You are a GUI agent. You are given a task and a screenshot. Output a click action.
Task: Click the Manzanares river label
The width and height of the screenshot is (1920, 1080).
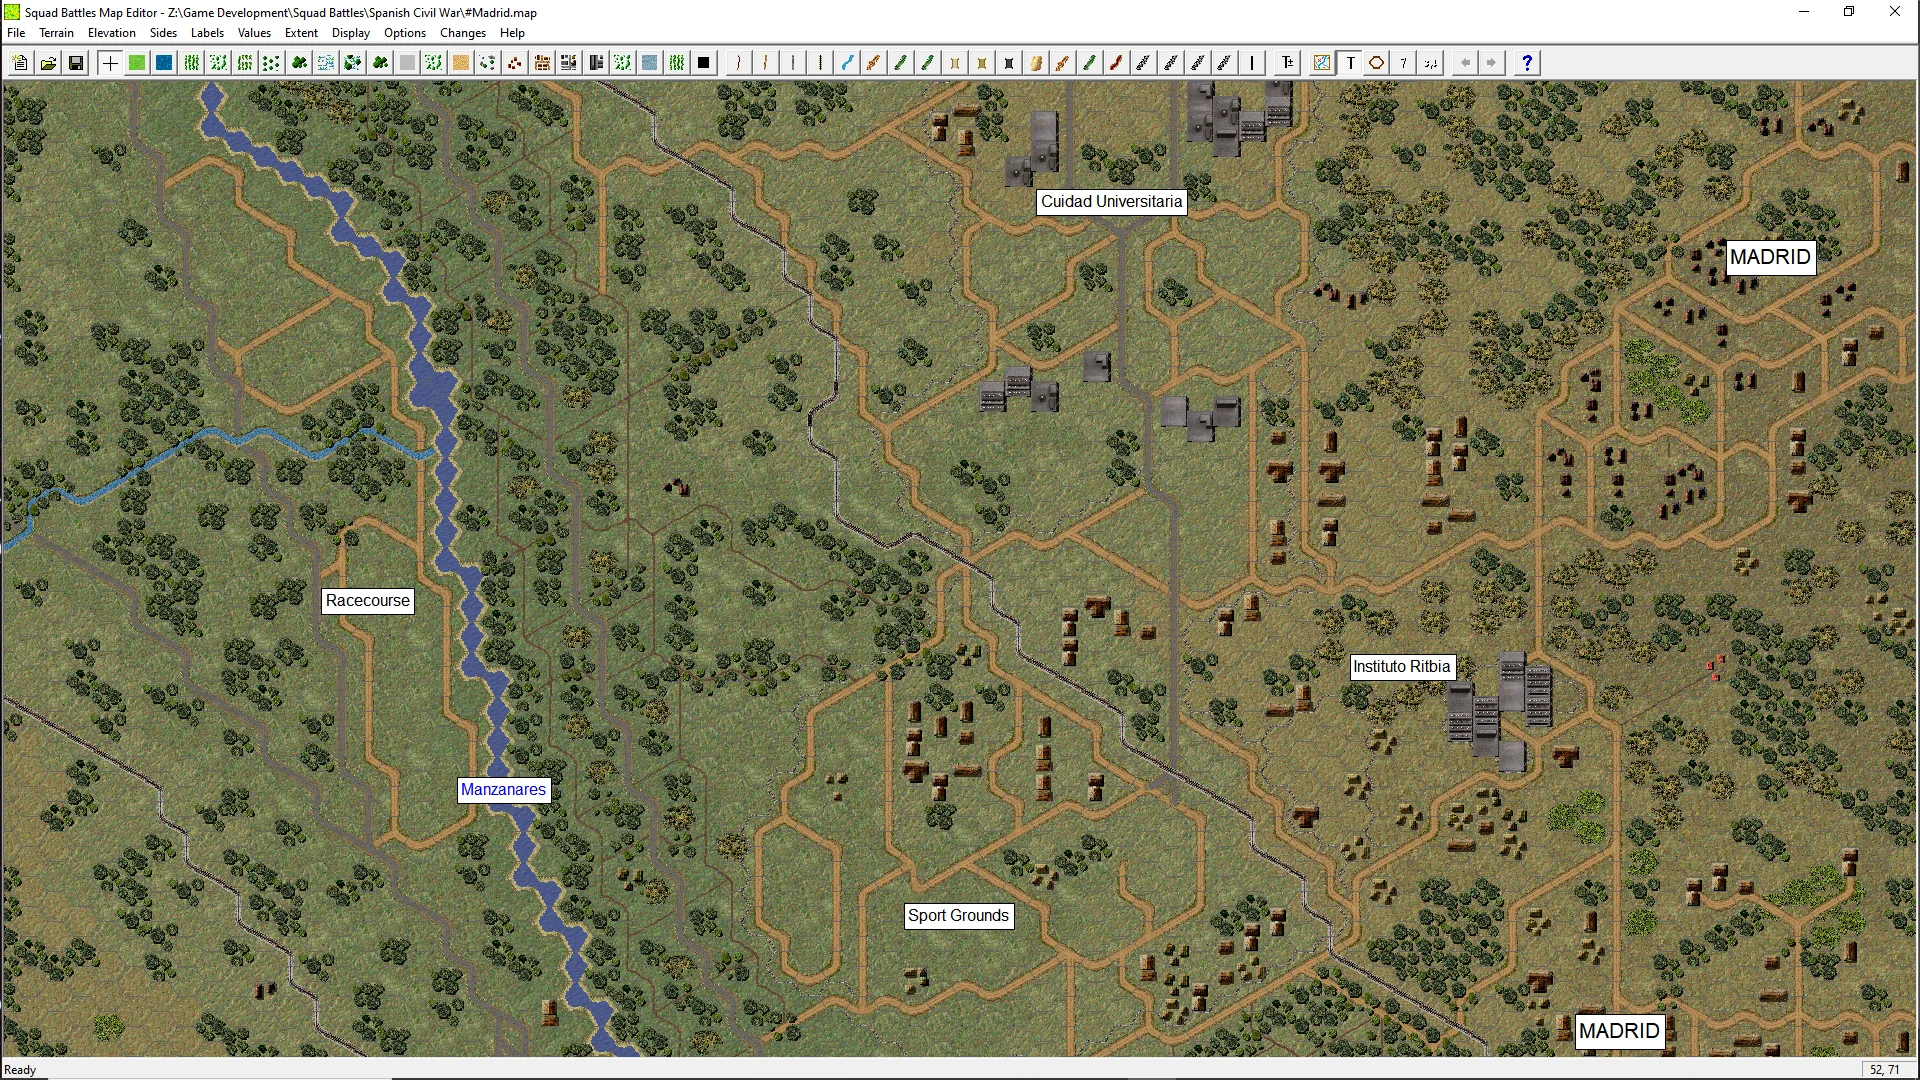[x=503, y=790]
